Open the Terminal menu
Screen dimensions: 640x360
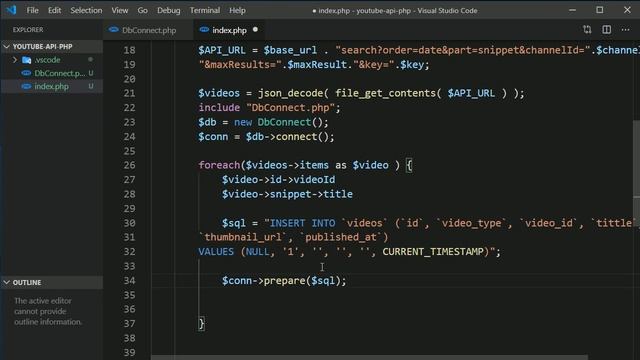coord(204,10)
